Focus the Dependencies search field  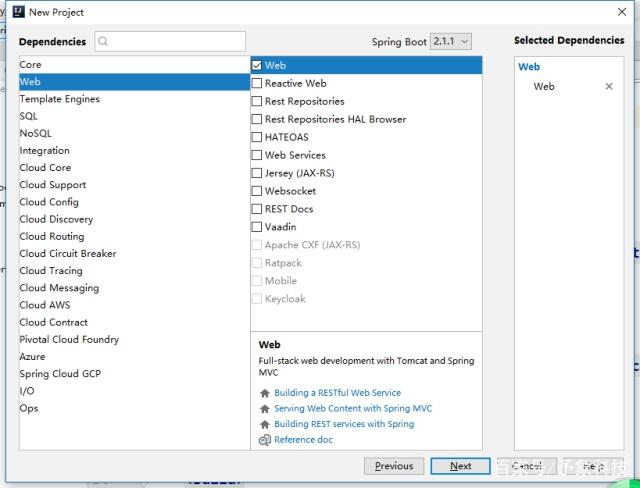tap(170, 41)
